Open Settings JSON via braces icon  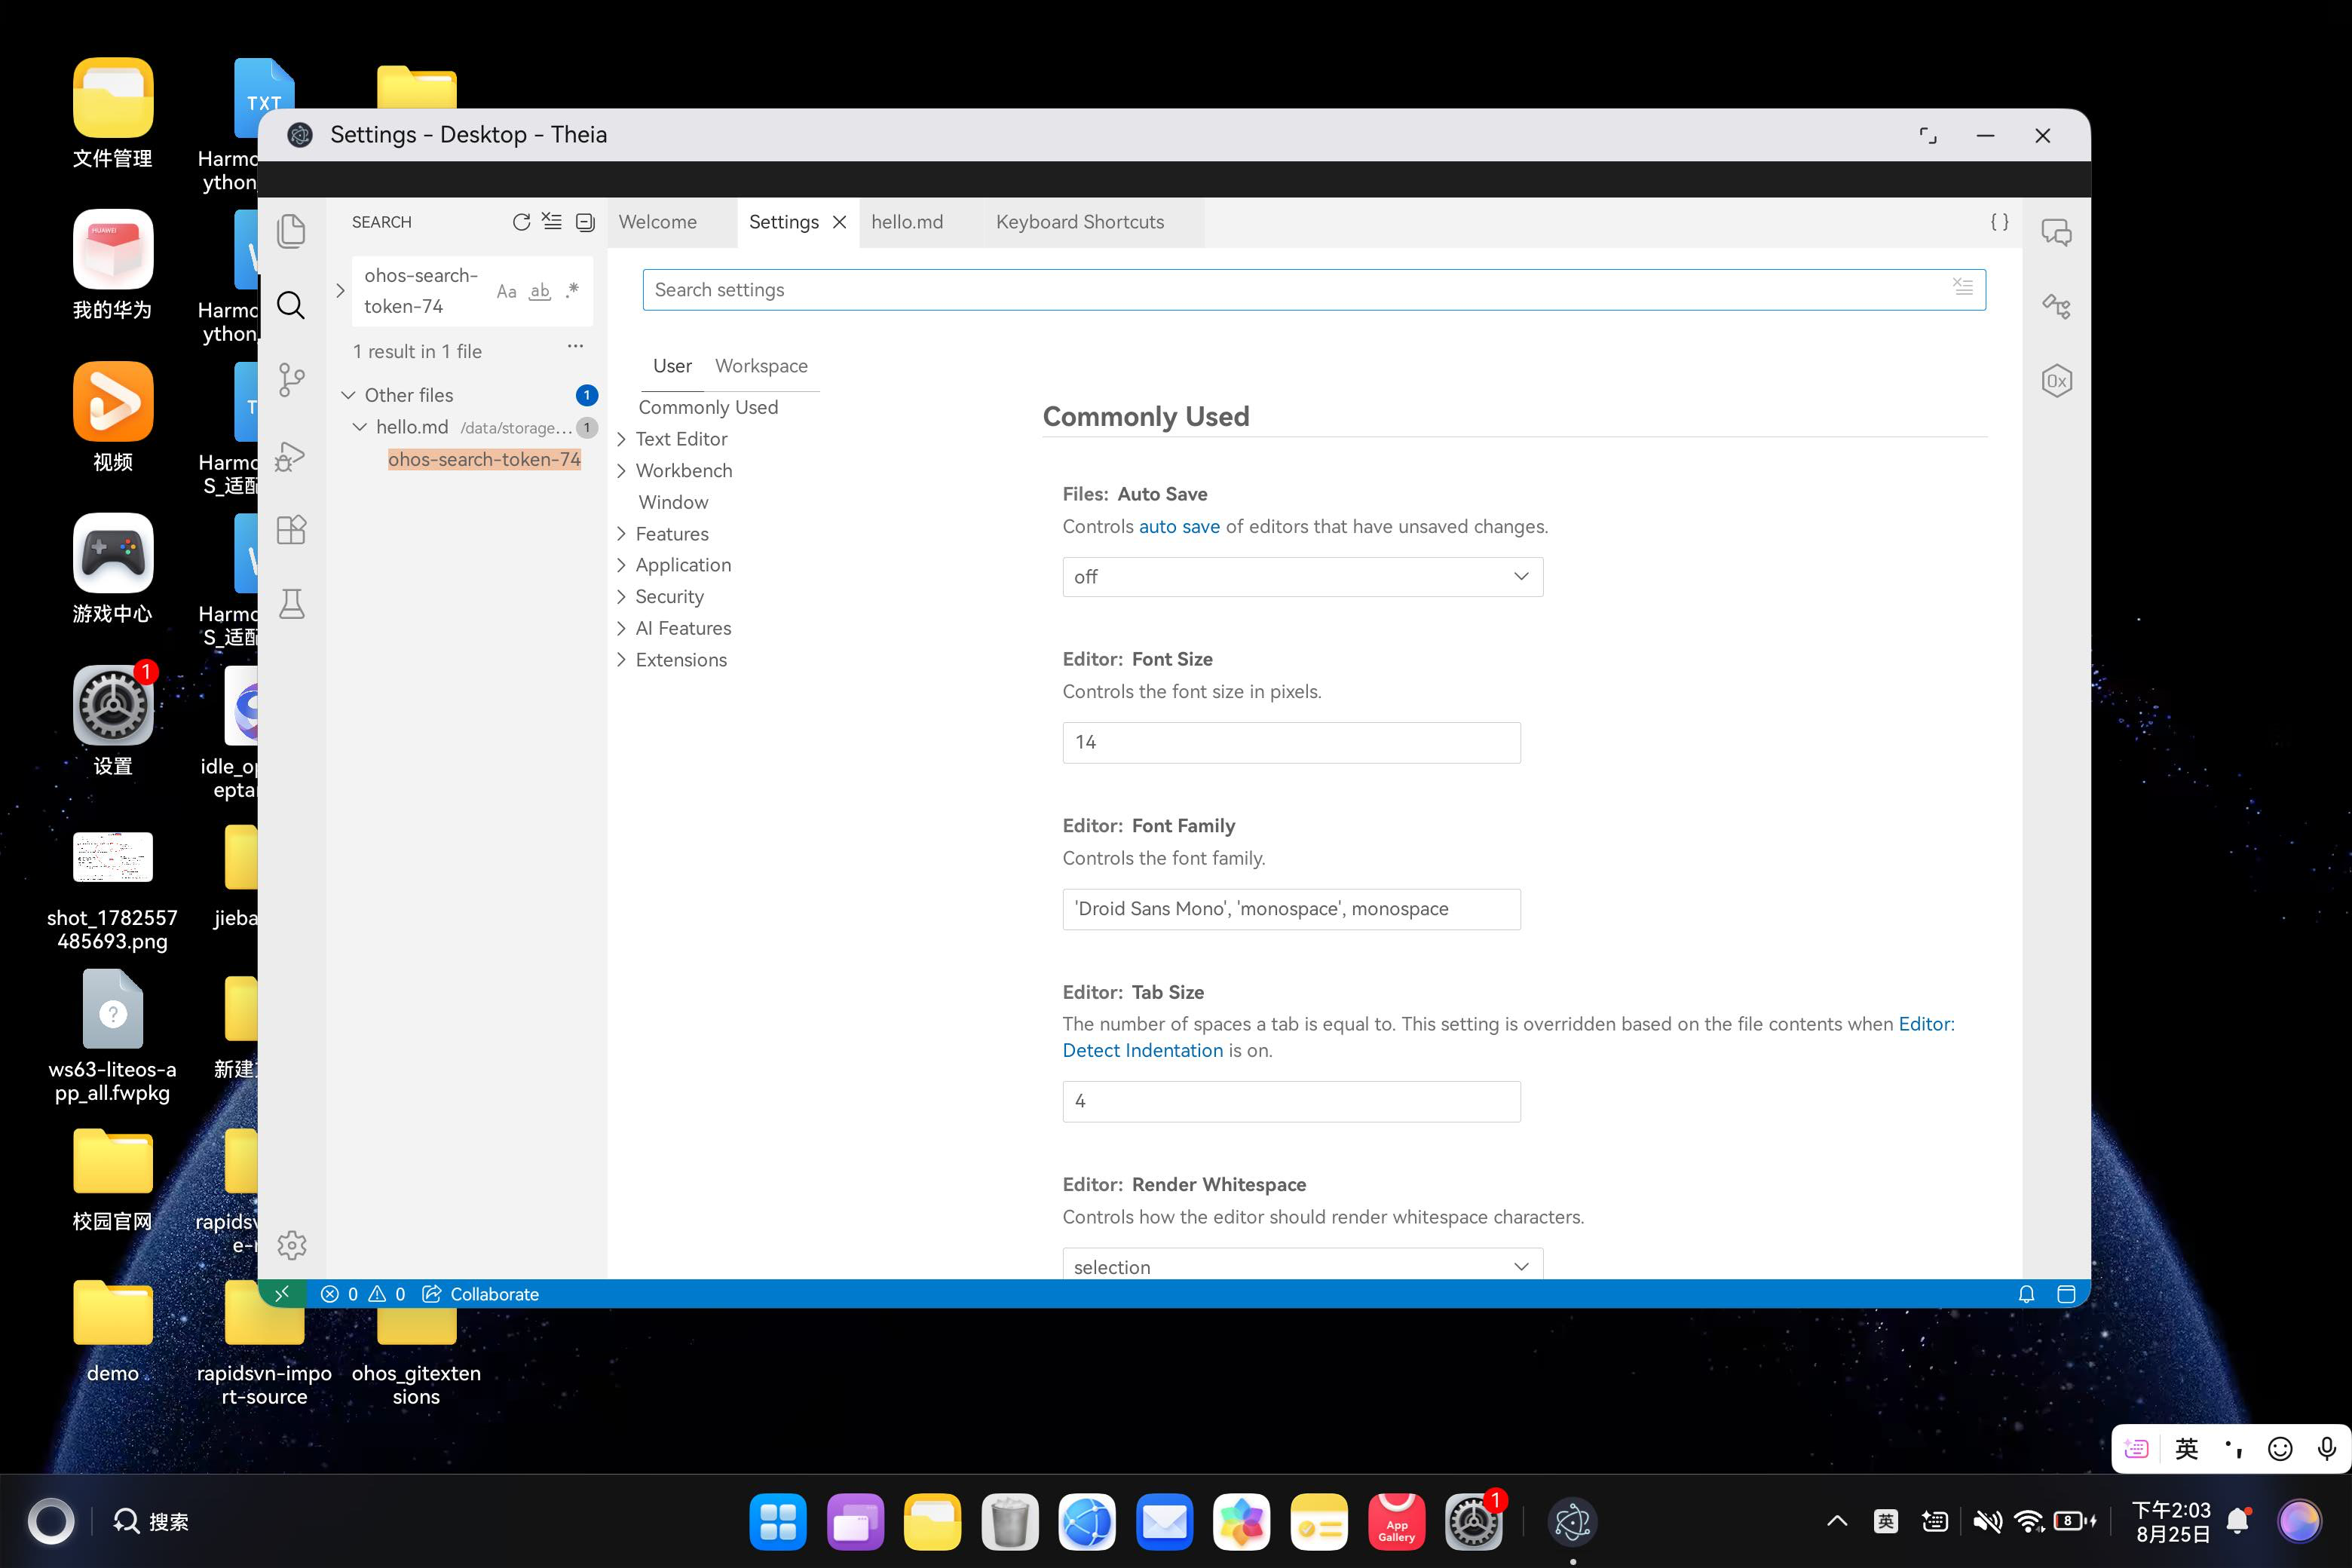1999,222
